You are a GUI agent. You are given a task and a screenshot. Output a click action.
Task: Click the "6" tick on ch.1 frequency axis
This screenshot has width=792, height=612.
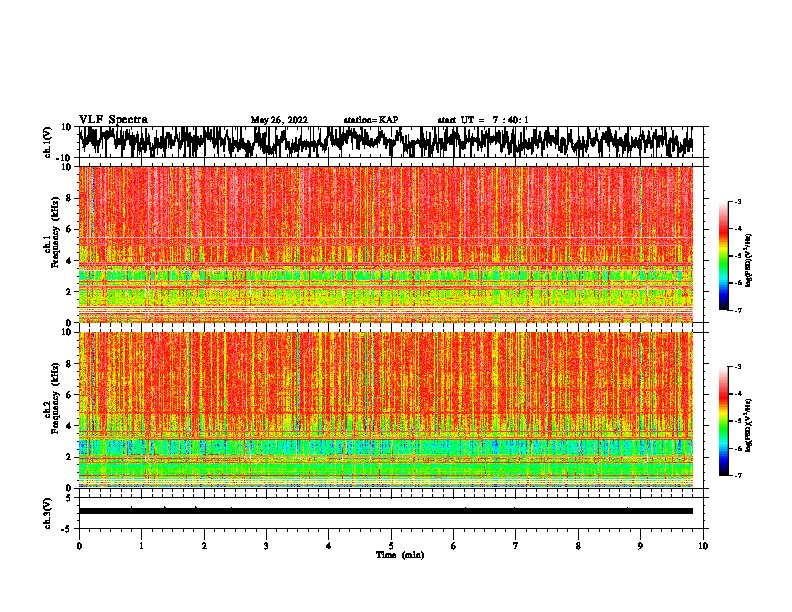[69, 229]
